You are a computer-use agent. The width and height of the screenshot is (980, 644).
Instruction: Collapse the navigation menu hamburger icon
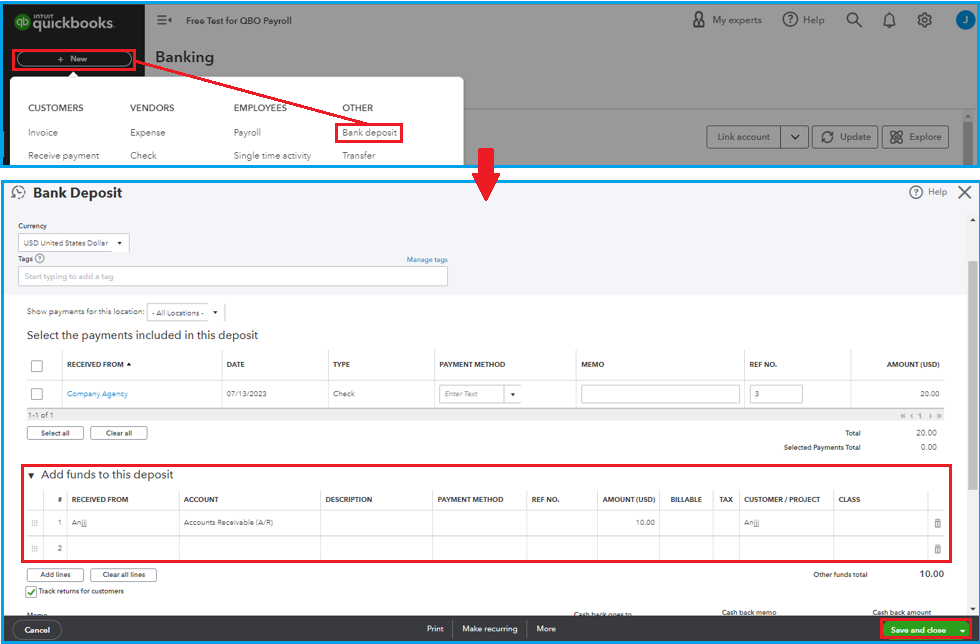tap(164, 20)
